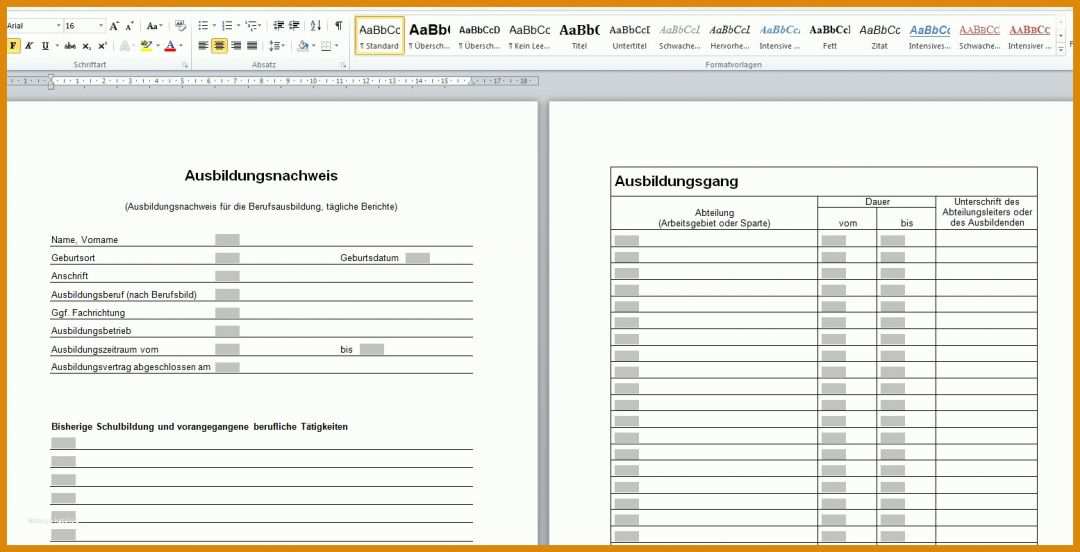Screen dimensions: 1080x552
Task: Open line spacing options icon
Action: (x=274, y=46)
